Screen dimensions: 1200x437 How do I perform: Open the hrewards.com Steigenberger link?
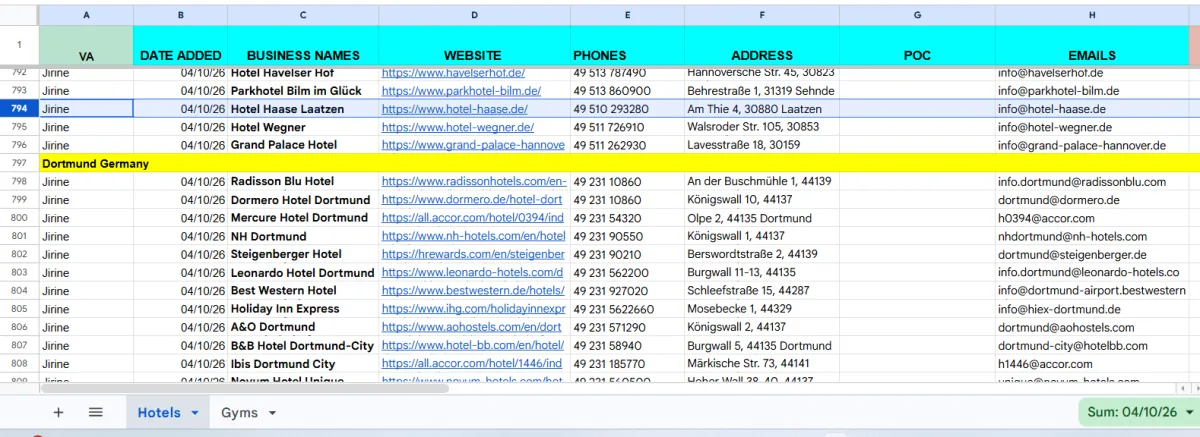pos(474,254)
